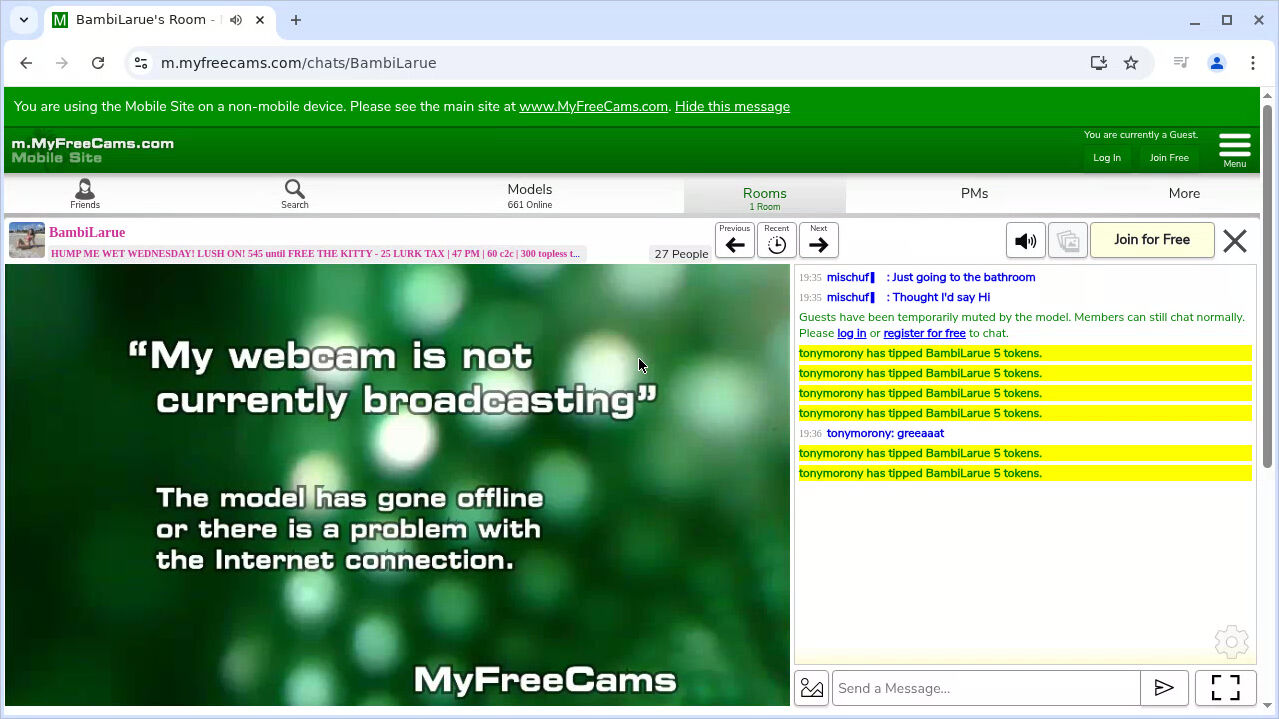Go to the next room arrow
1279x719 pixels.
(x=819, y=241)
